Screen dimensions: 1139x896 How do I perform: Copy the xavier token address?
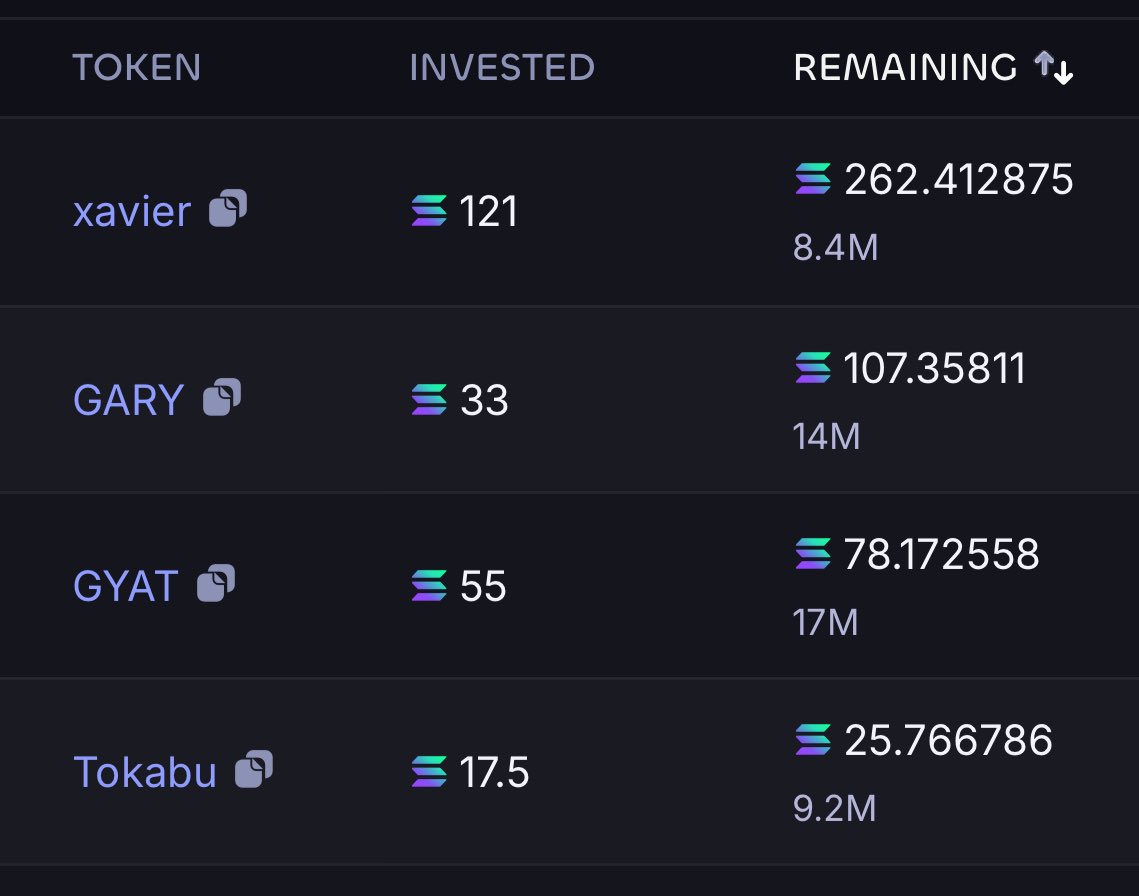(x=228, y=209)
